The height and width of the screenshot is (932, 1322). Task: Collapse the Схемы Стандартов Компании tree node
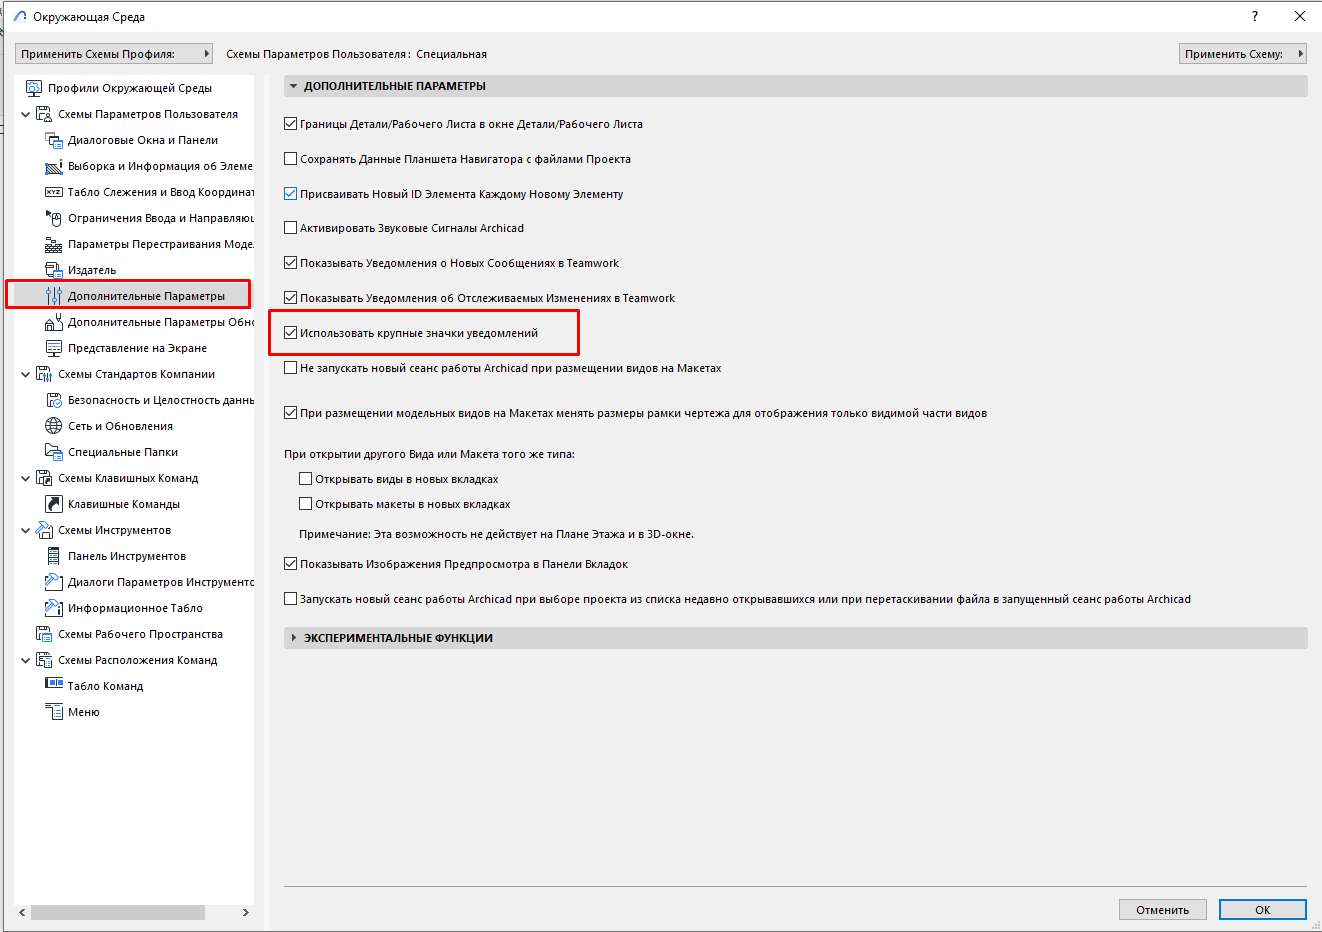pos(25,375)
